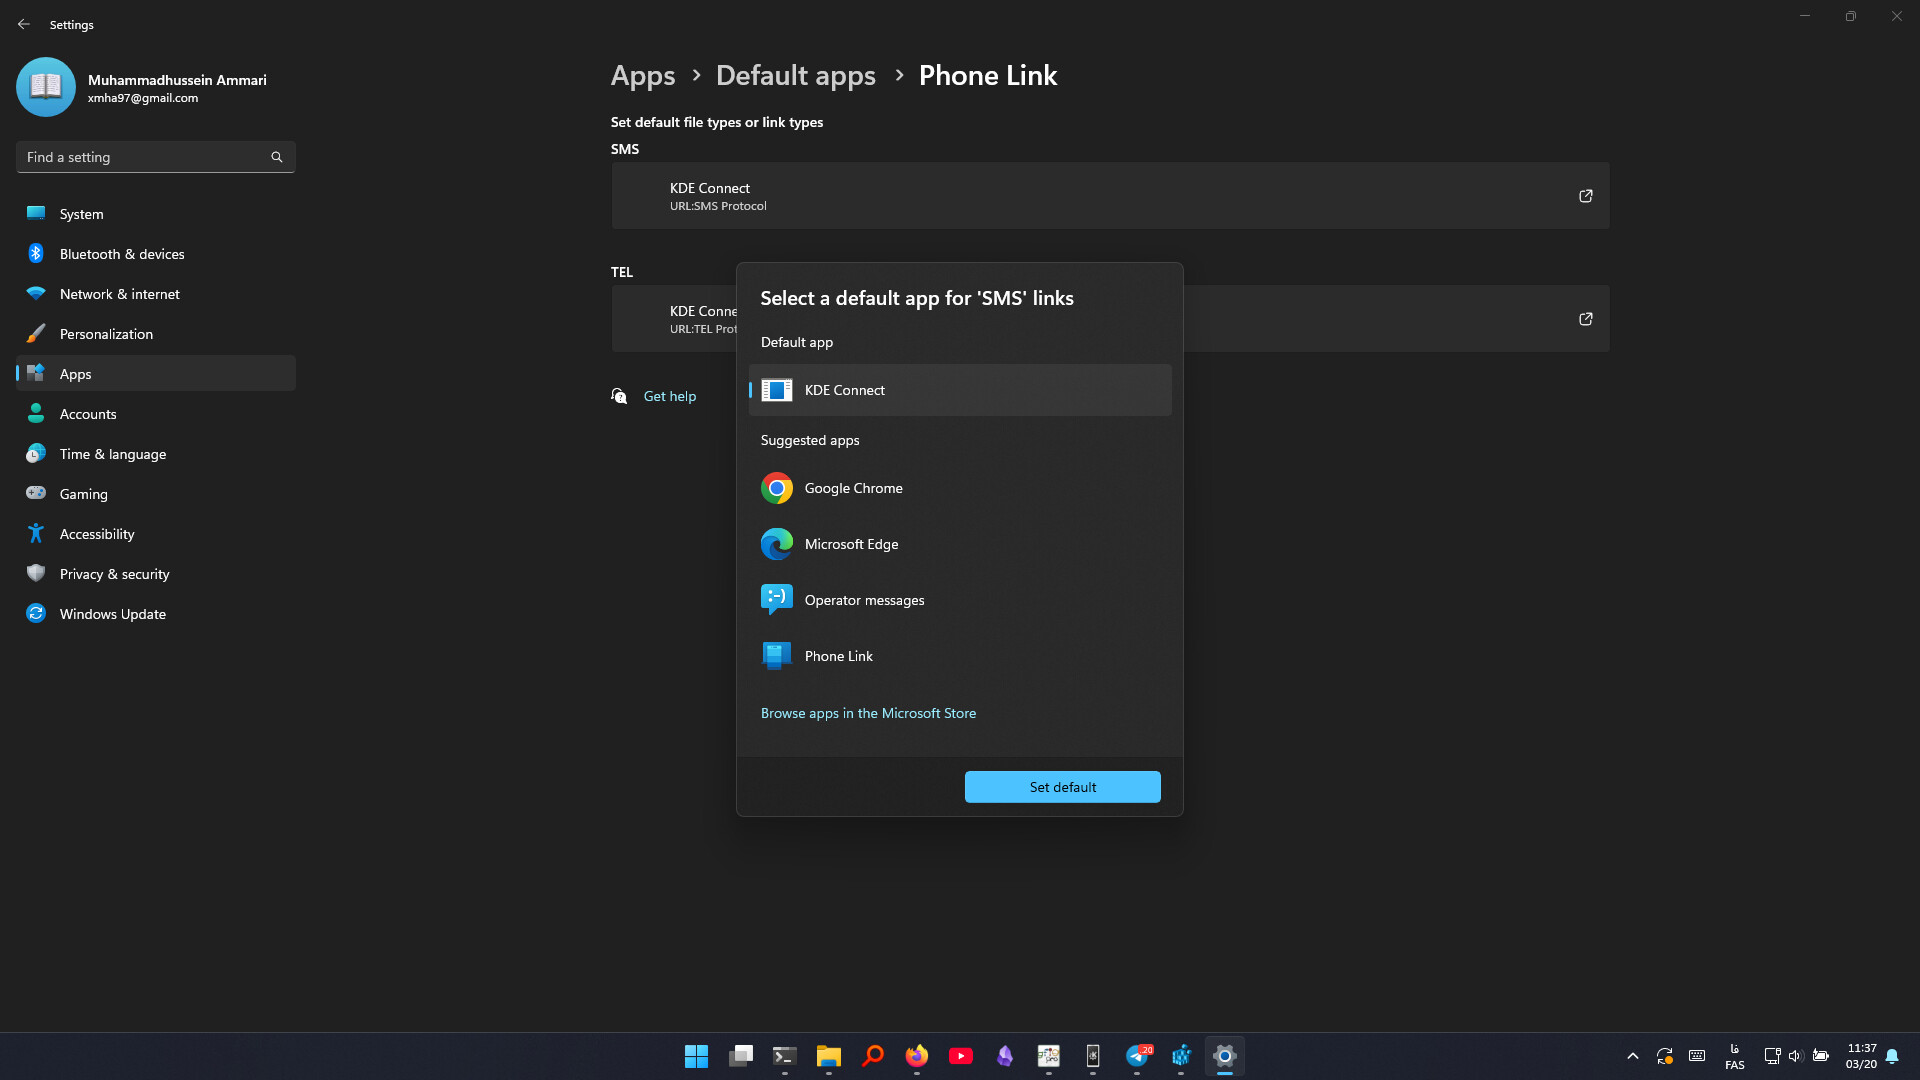Open the Get help link
This screenshot has width=1920, height=1080.
[669, 396]
